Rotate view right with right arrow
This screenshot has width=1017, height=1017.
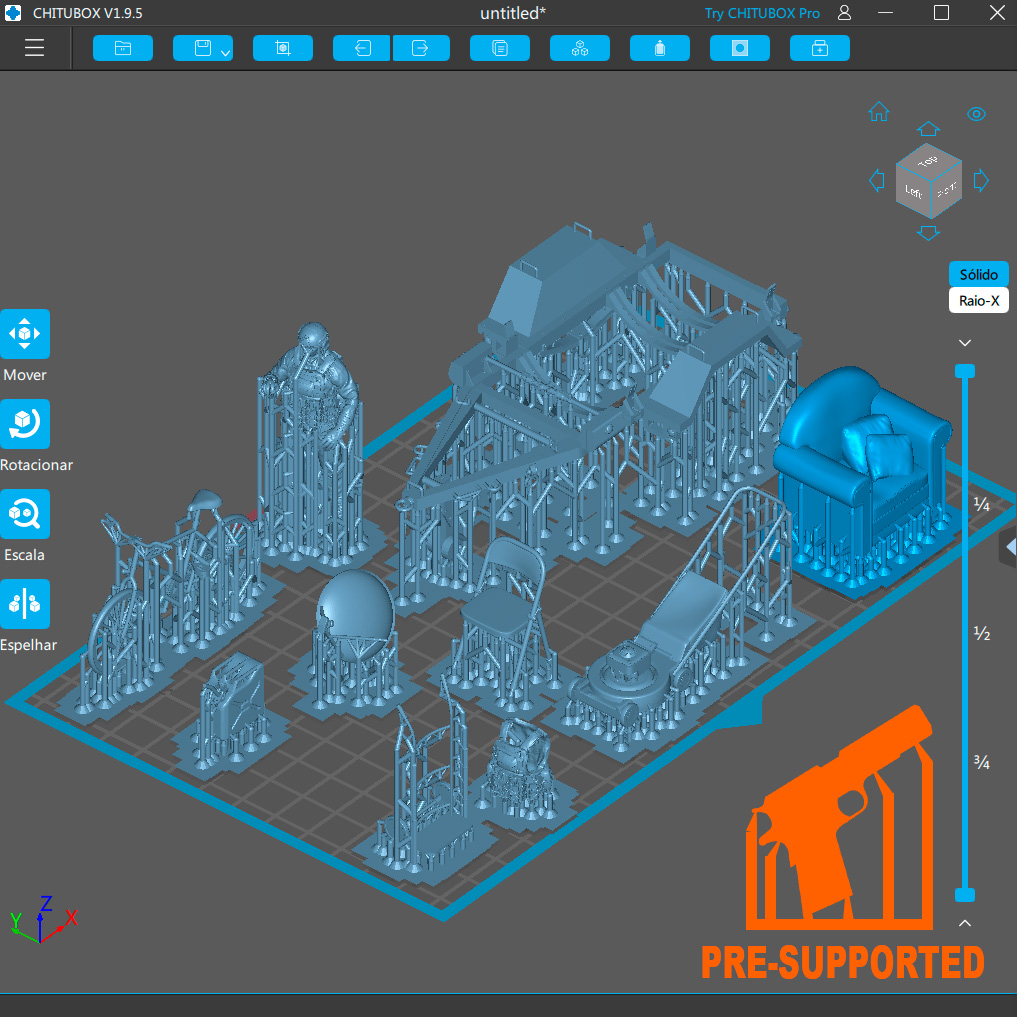(x=981, y=180)
